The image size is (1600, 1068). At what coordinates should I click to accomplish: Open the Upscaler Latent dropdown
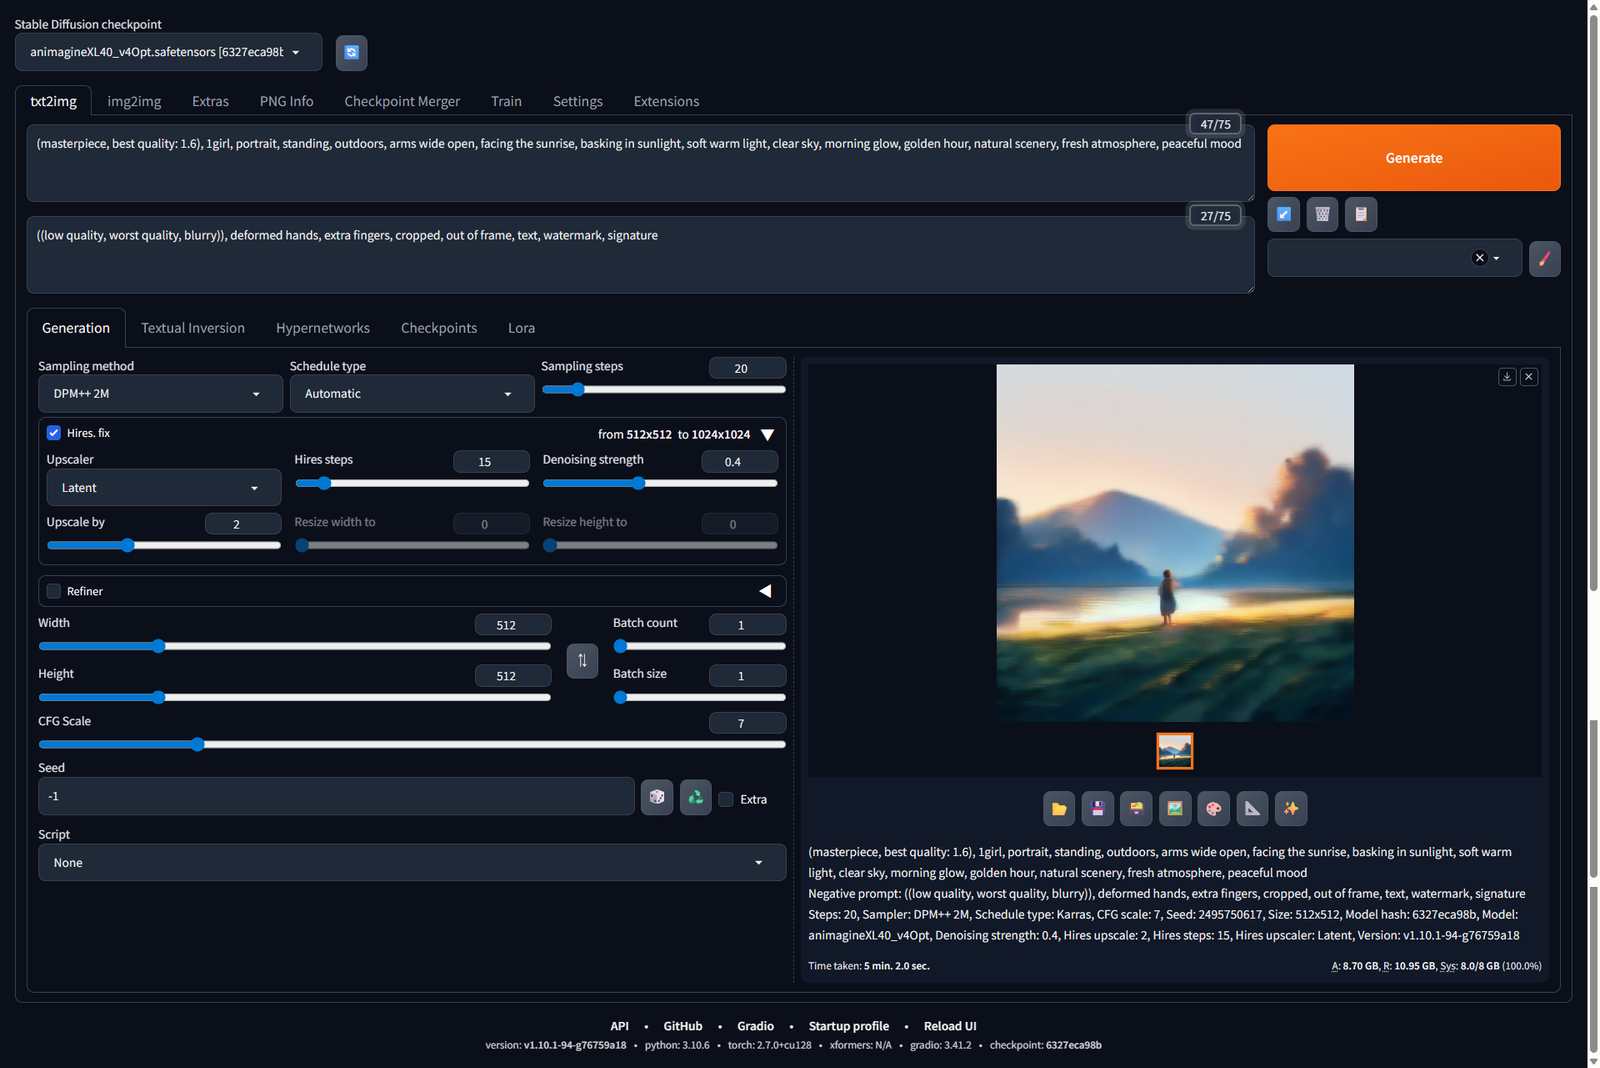tap(164, 488)
